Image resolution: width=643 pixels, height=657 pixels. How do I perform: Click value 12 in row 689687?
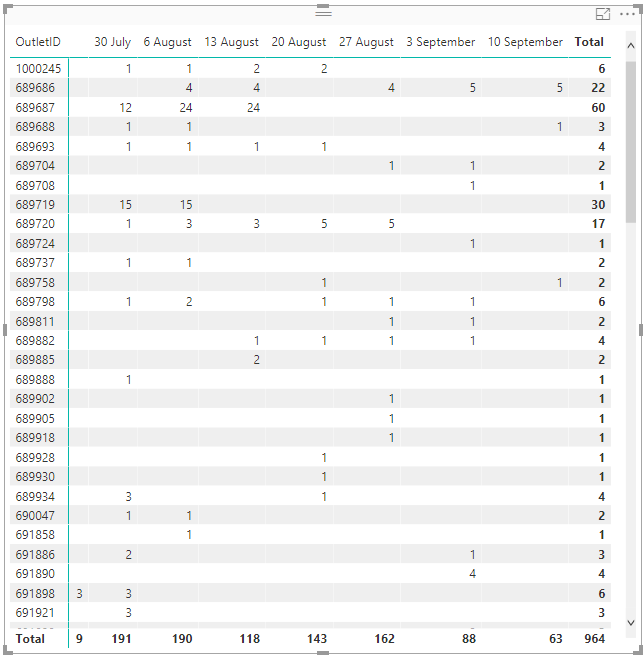coord(125,108)
